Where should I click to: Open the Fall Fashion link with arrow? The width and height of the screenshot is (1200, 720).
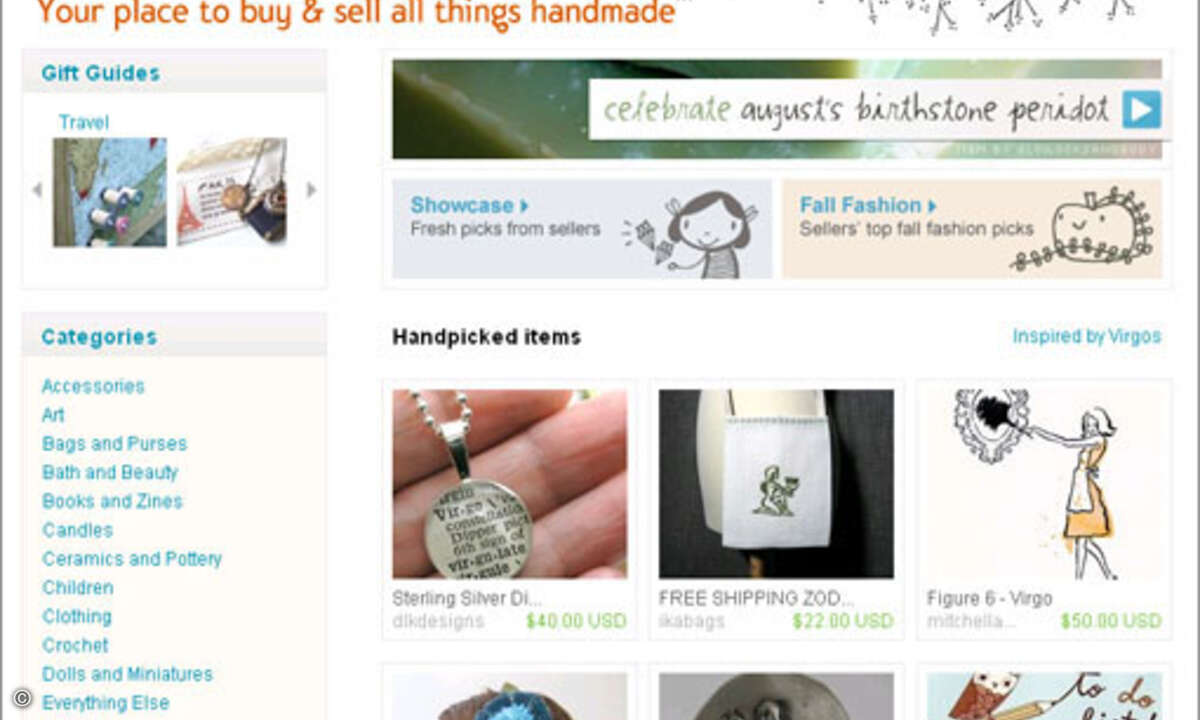click(x=868, y=205)
